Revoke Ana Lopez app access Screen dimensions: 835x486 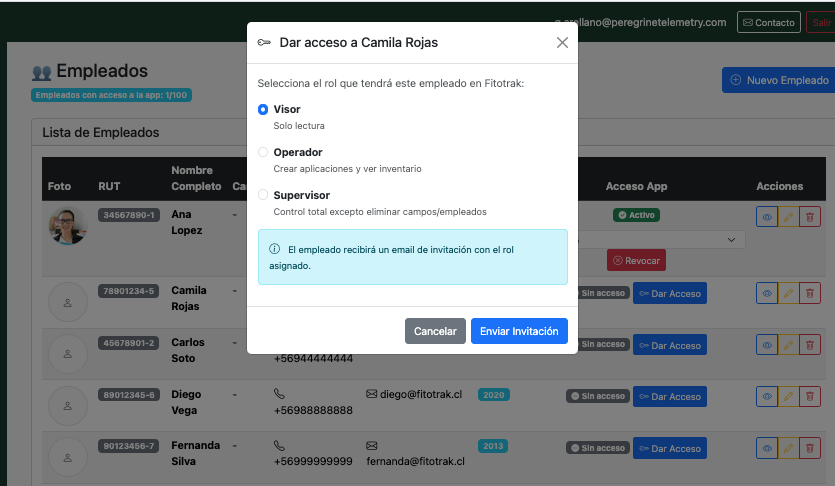tap(636, 260)
